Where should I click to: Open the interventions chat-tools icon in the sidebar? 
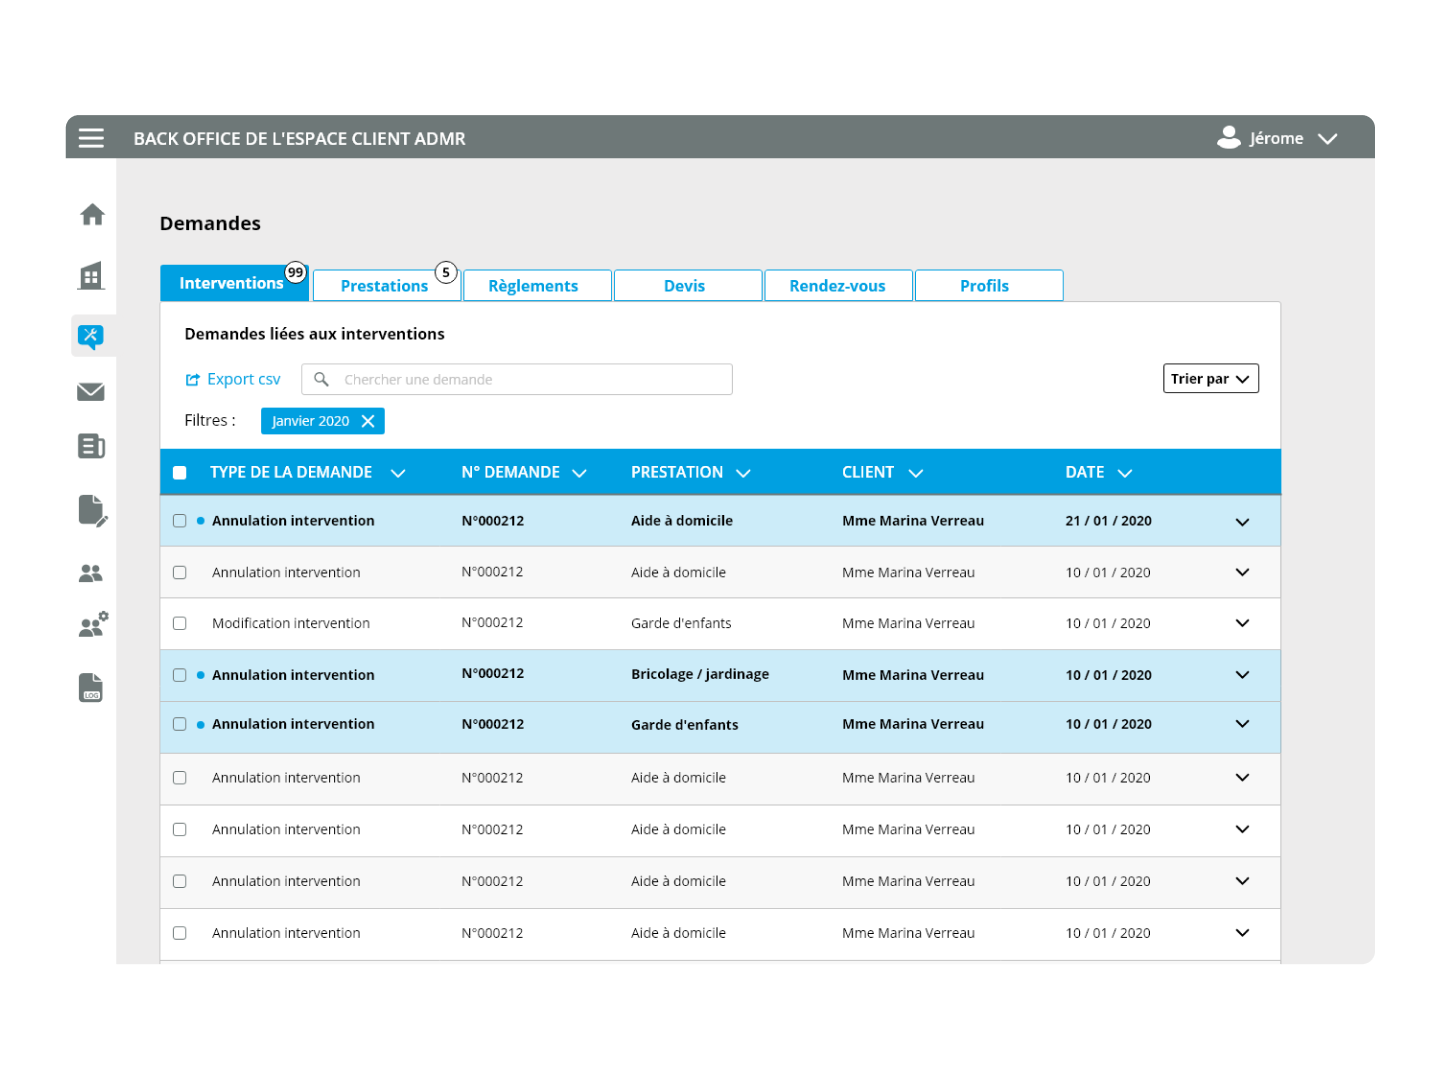click(91, 336)
